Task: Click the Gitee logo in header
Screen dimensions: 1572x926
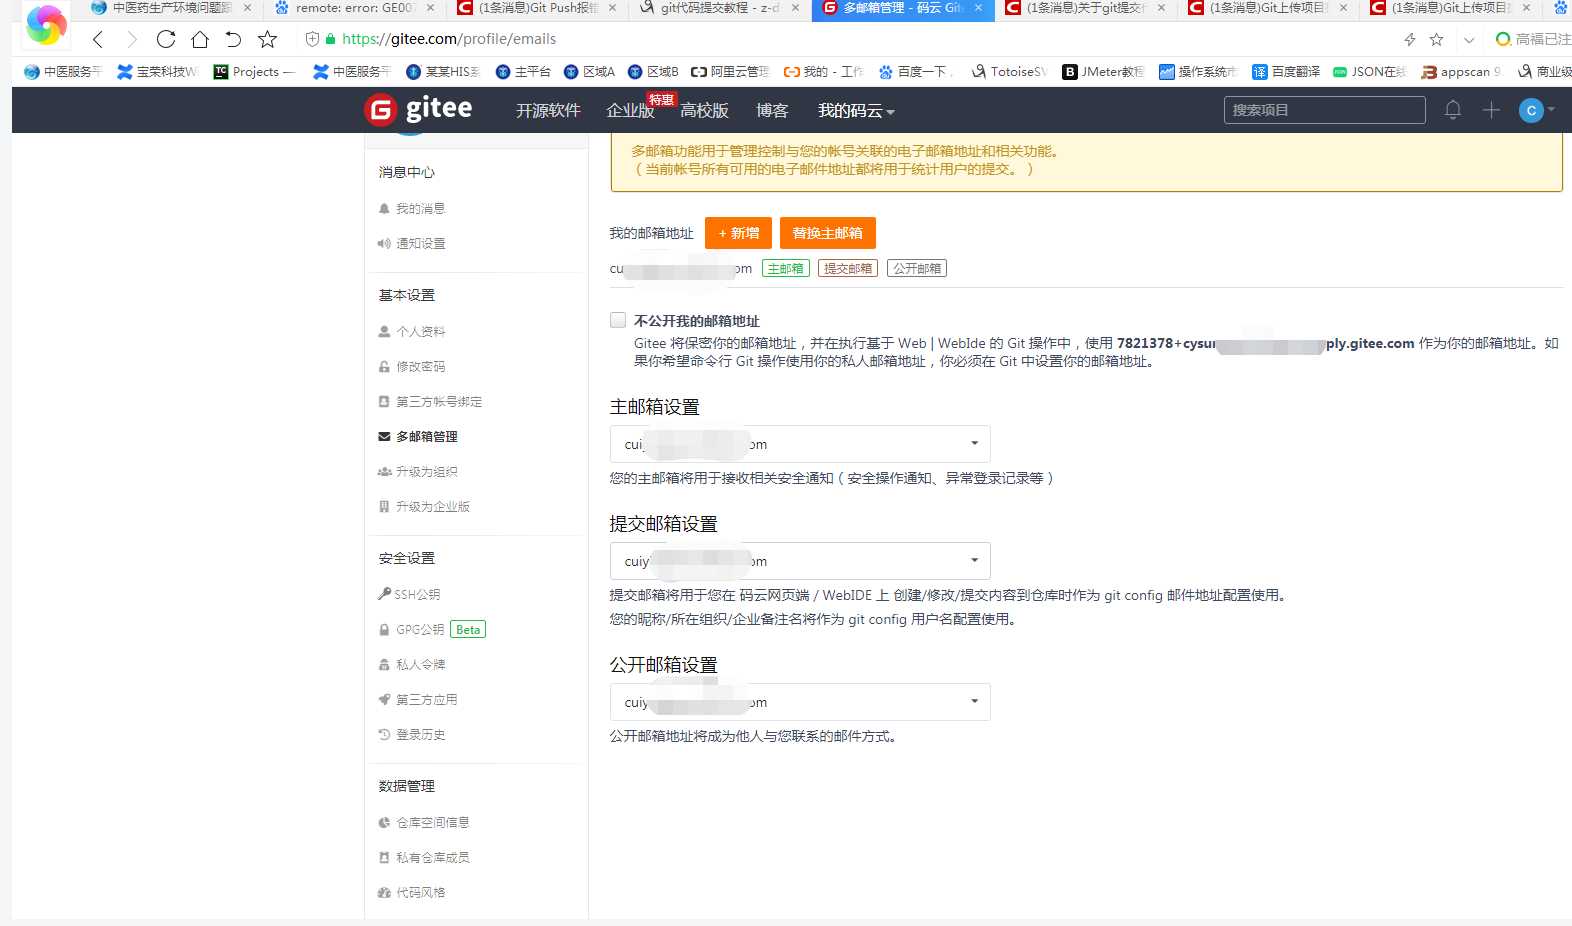Action: point(418,109)
